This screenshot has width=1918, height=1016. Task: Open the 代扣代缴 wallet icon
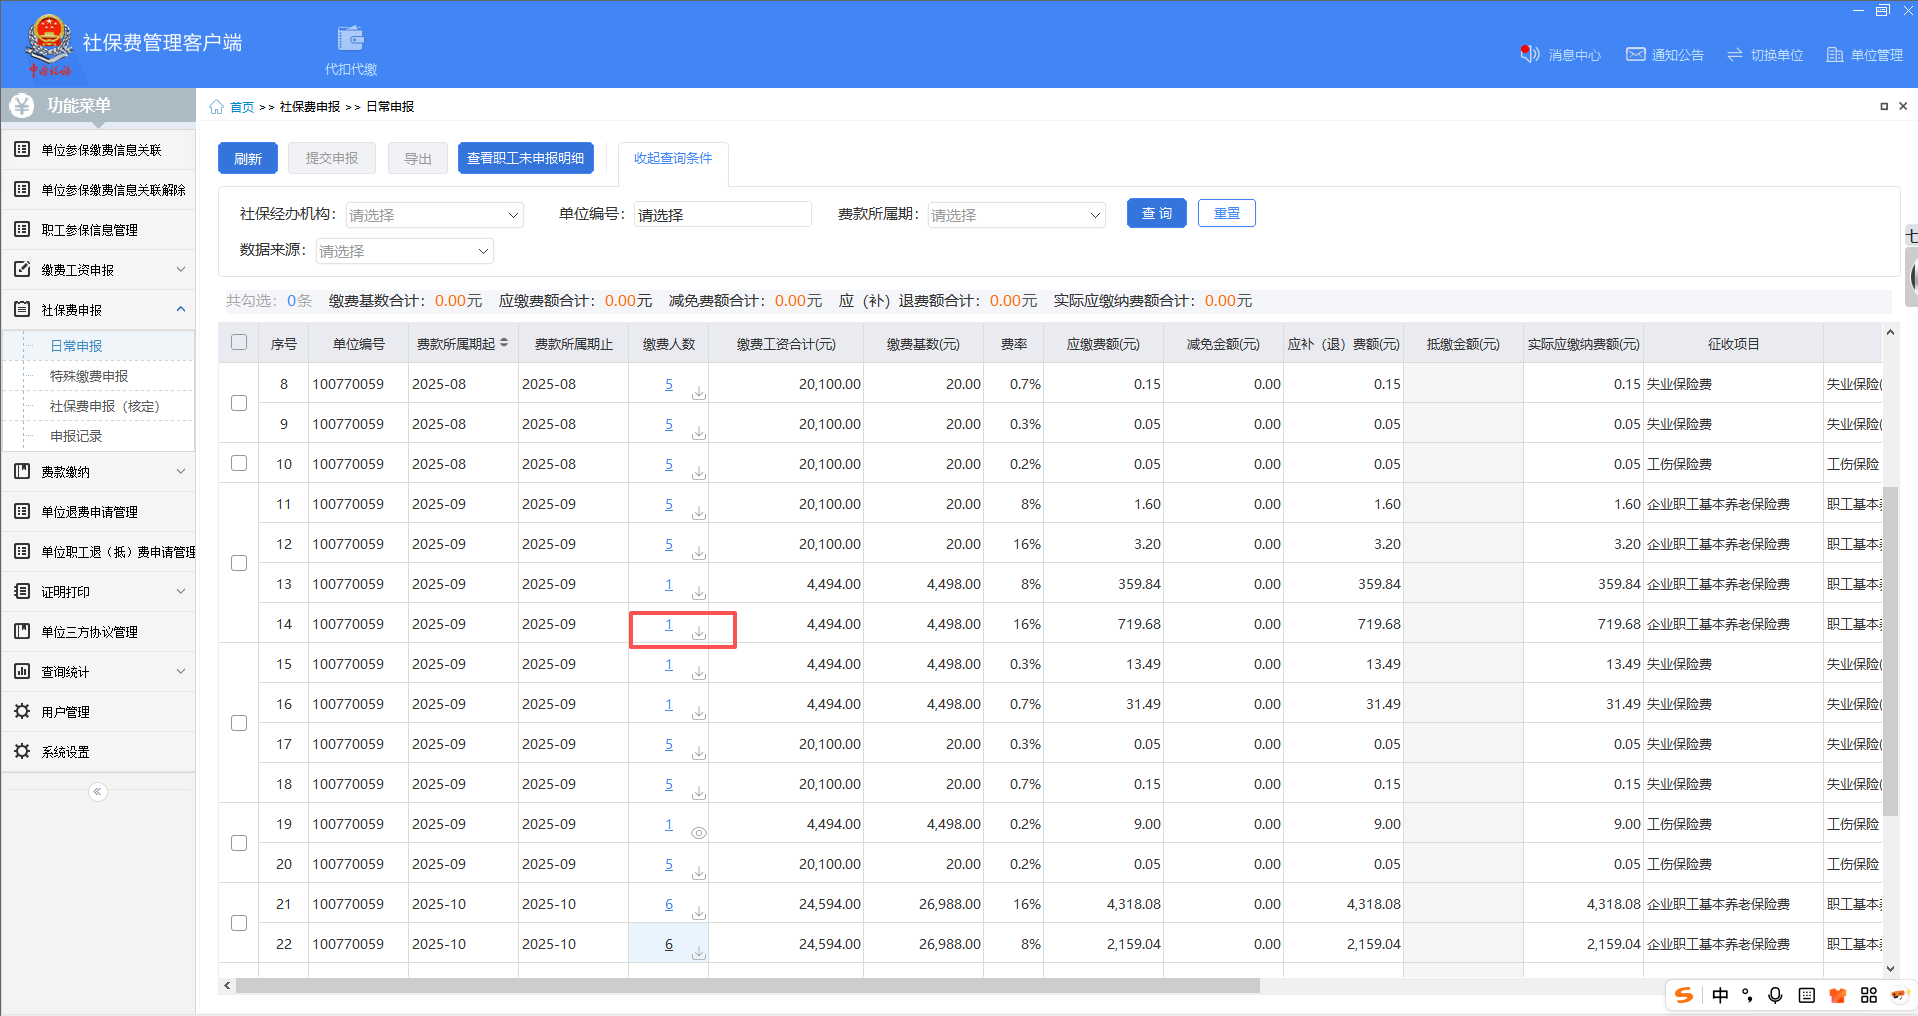click(350, 39)
